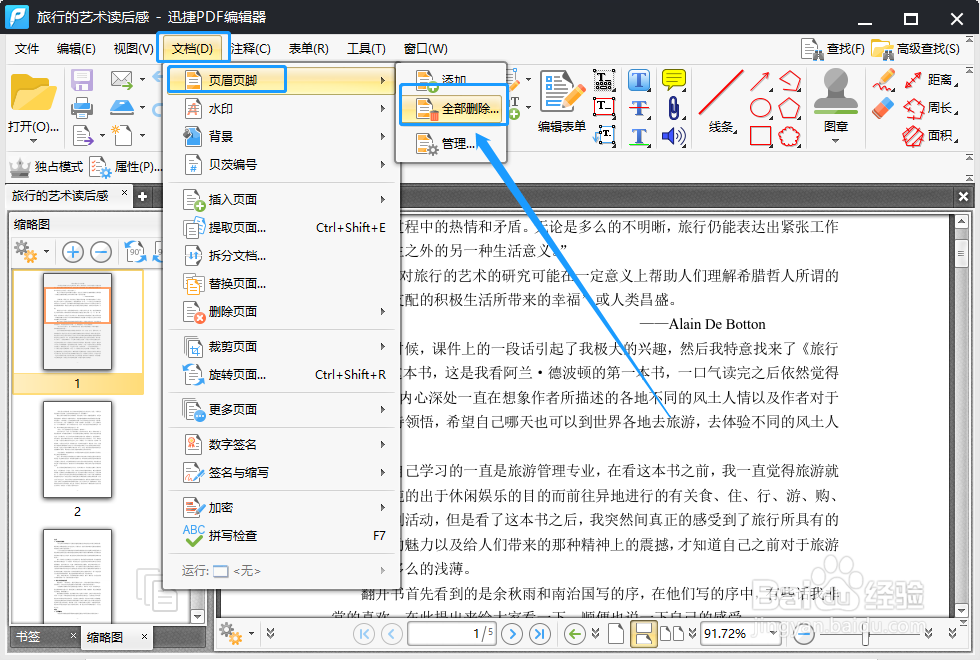
Task: Click the Find (查找) button
Action: (x=834, y=48)
